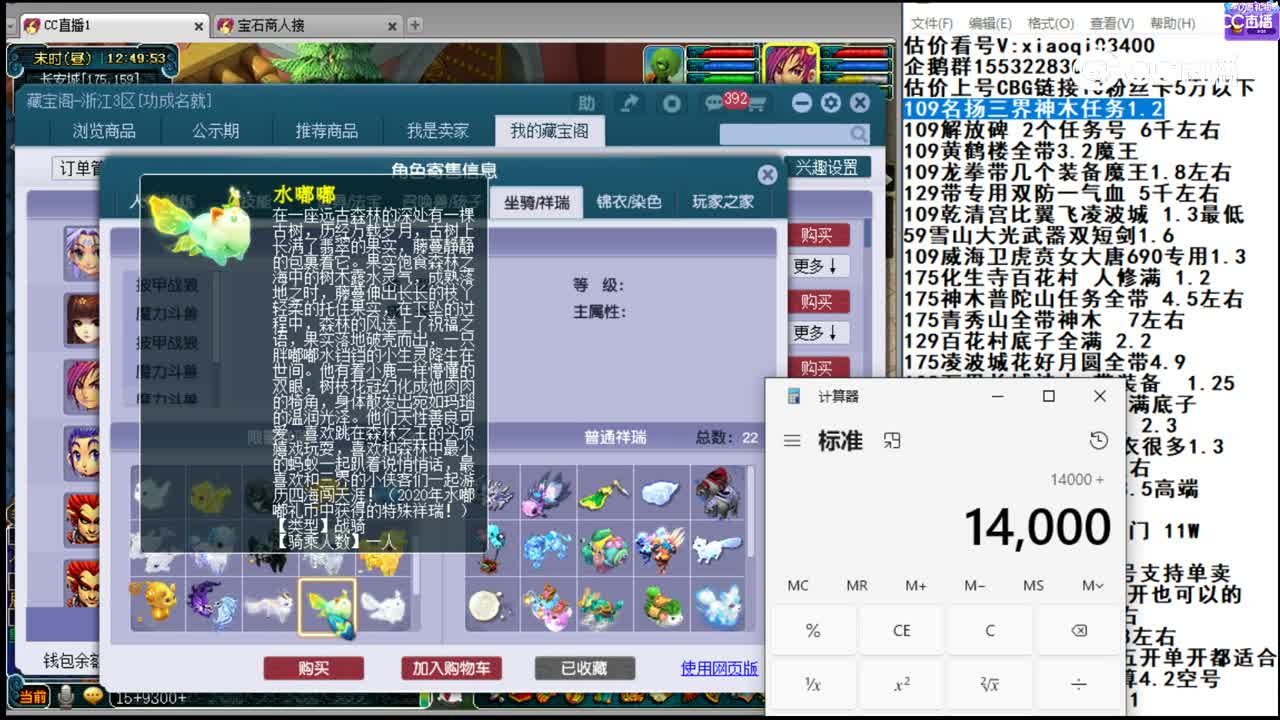1280x720 pixels.
Task: Click the calculator divide key
Action: [1078, 684]
